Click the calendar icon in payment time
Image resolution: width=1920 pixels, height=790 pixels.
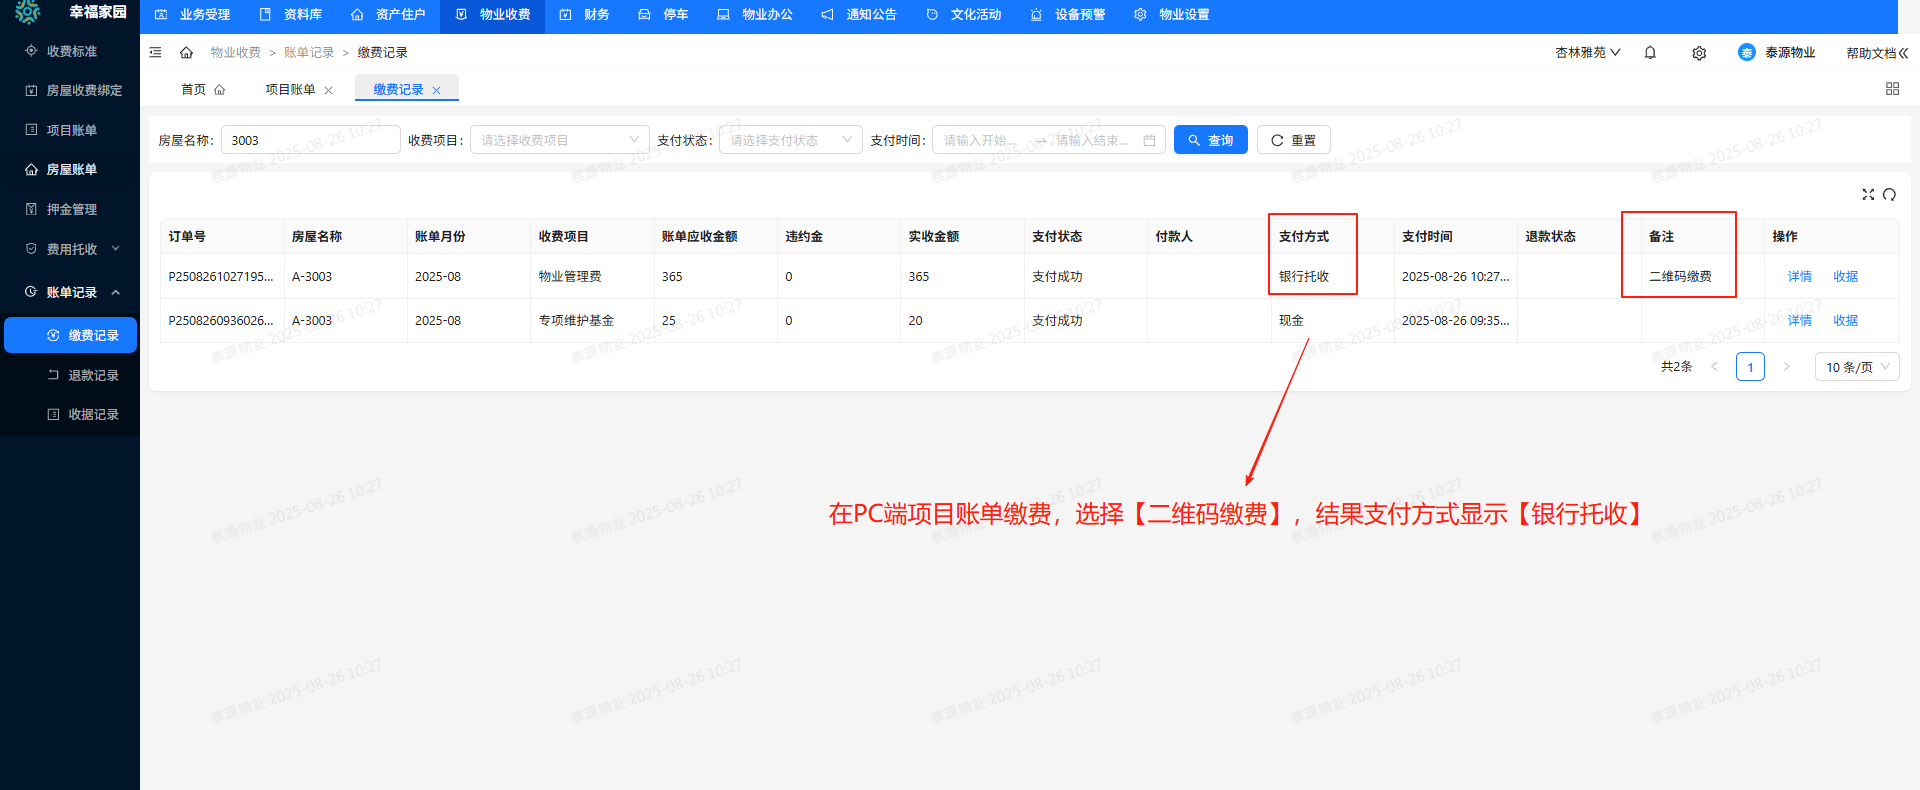(x=1149, y=141)
